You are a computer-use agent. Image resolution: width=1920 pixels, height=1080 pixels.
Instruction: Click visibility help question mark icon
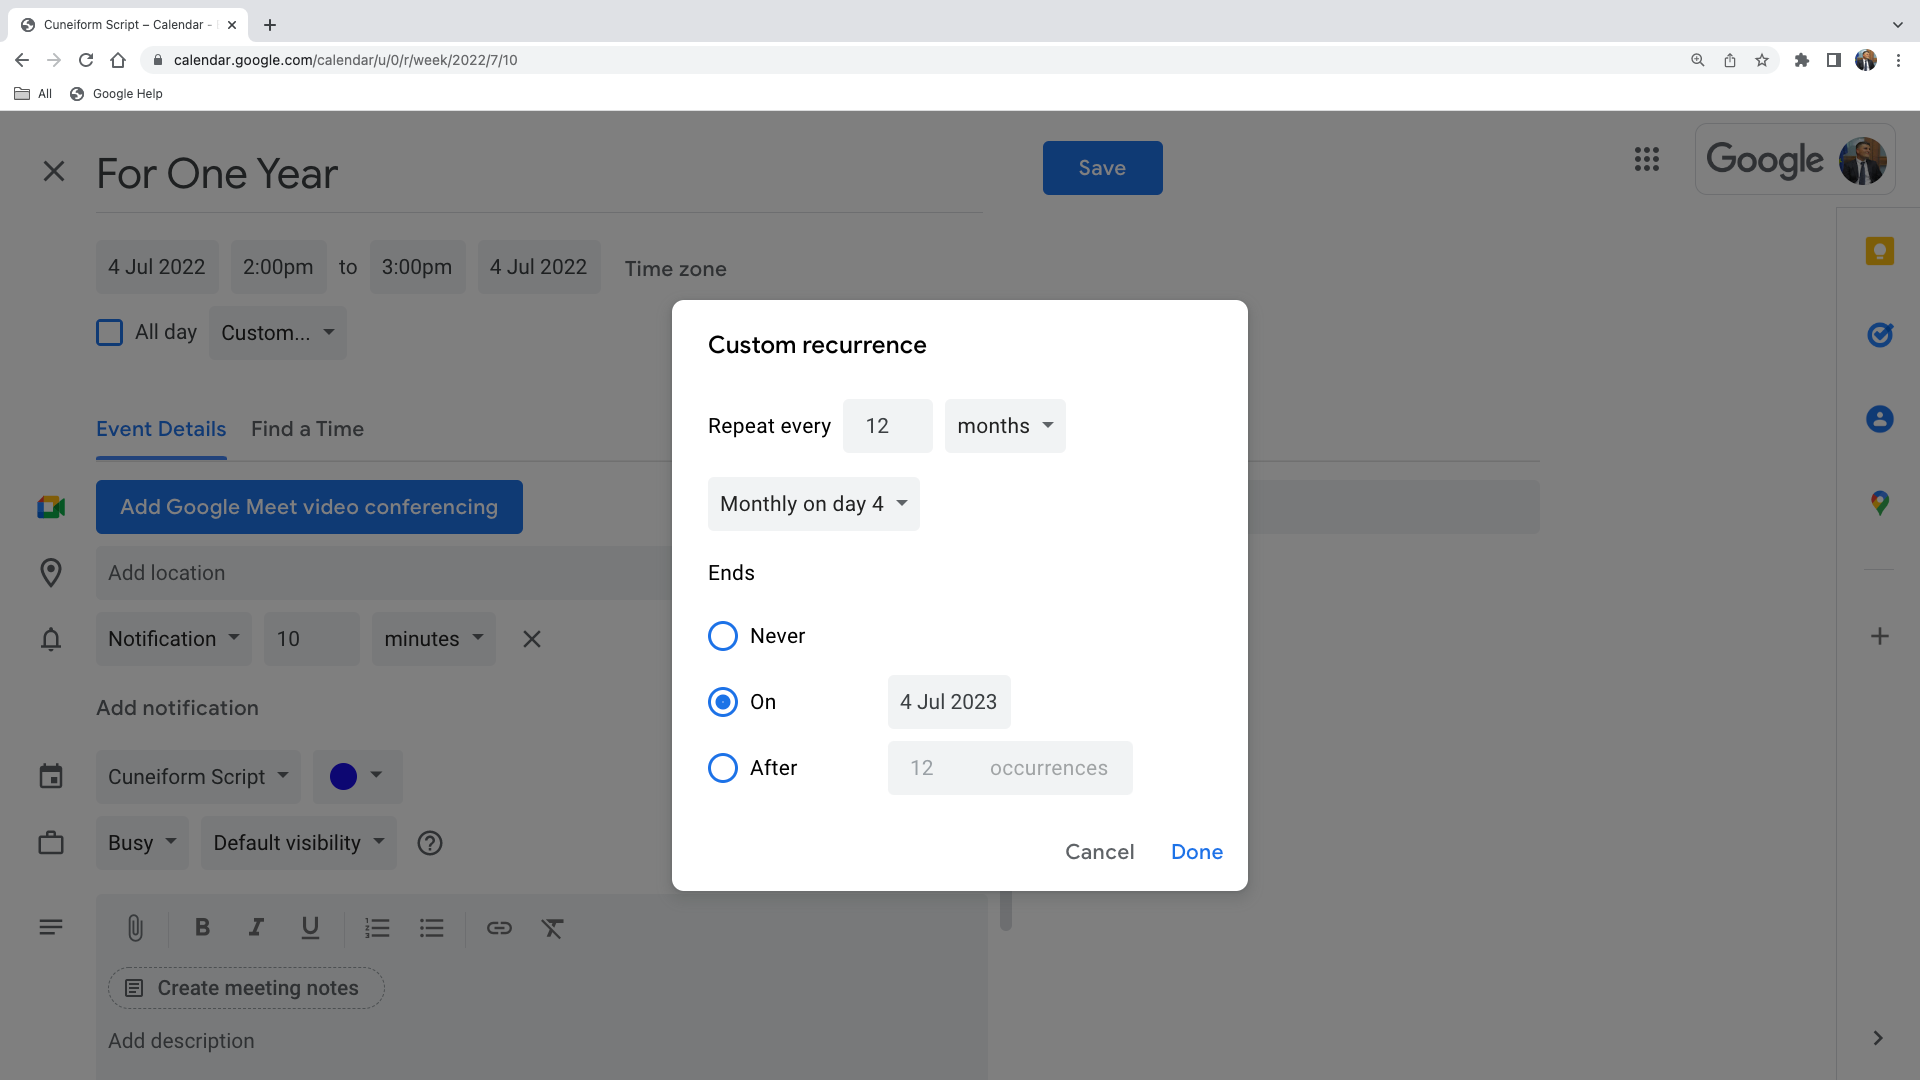tap(430, 843)
